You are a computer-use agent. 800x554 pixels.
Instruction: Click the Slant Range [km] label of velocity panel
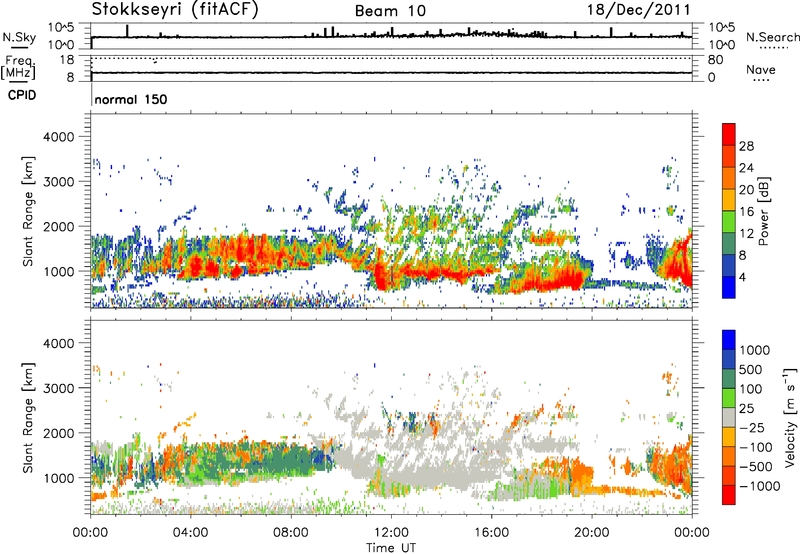28,417
